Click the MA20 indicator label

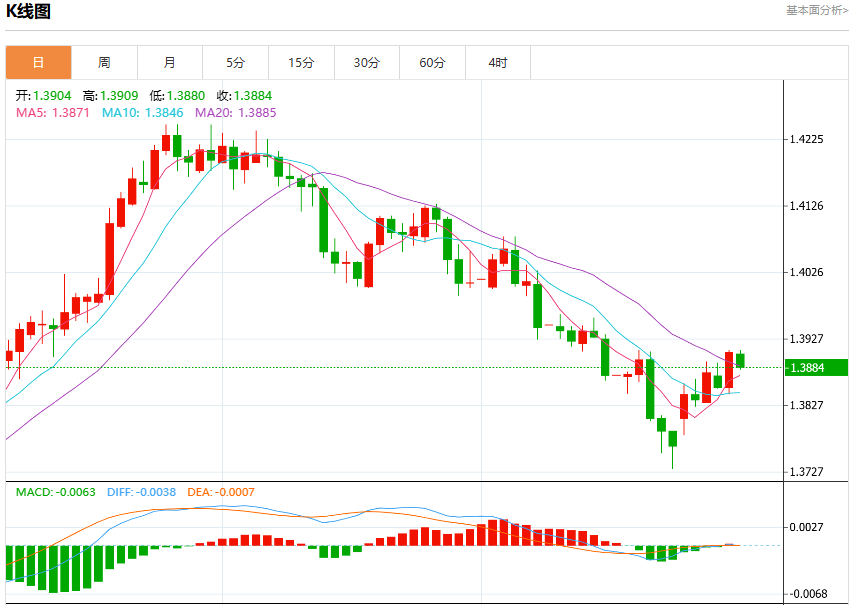(x=236, y=112)
